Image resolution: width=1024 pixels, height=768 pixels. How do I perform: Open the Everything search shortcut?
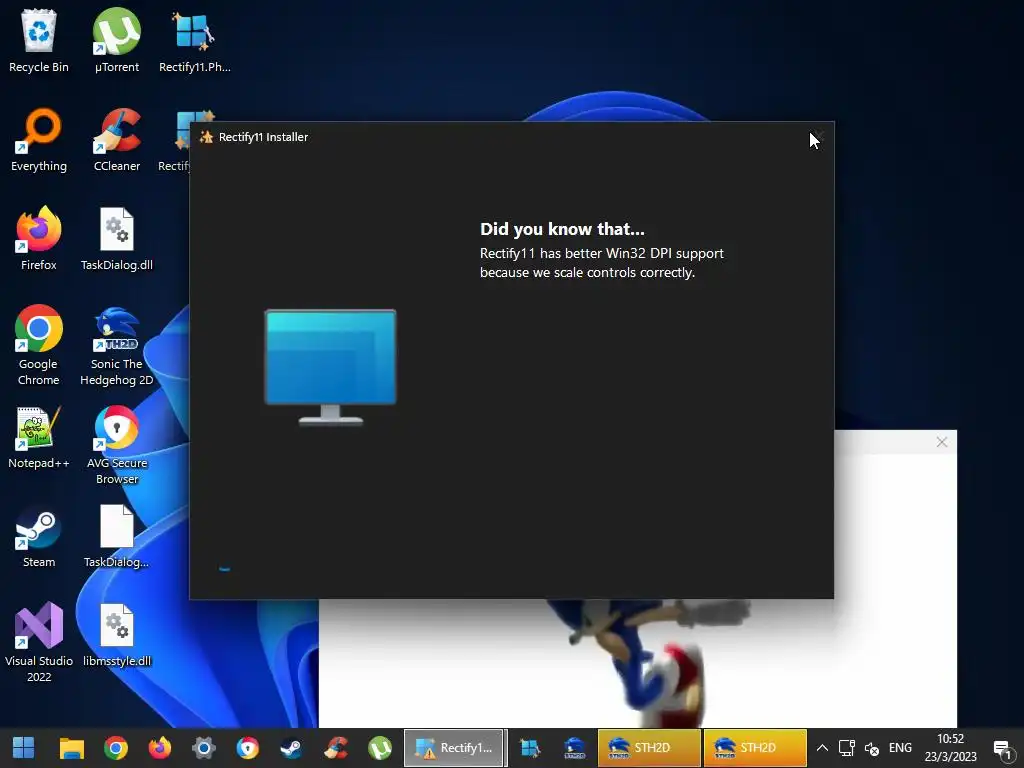[39, 140]
